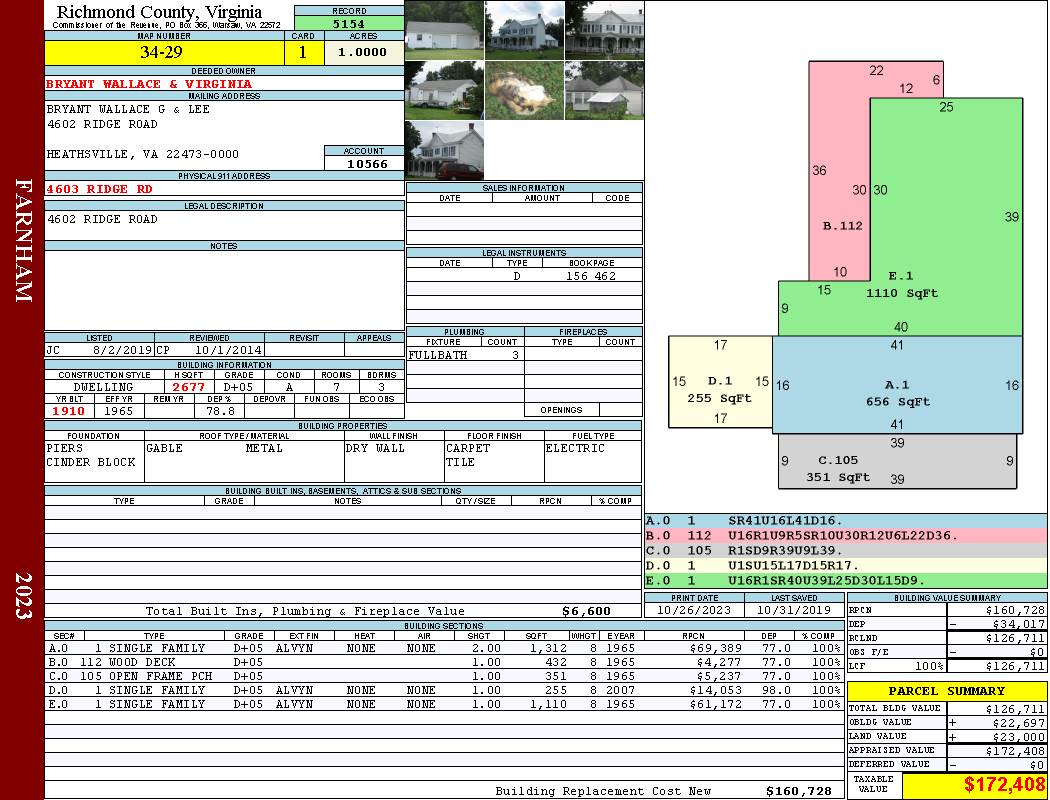Click the reviewed date 10/1/2014

pyautogui.click(x=228, y=350)
